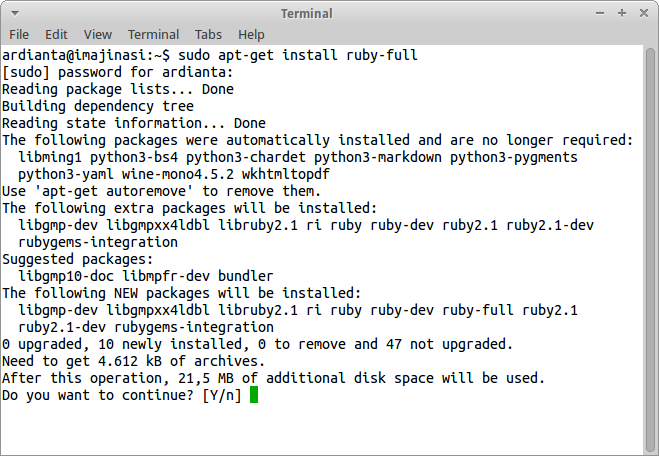Open the Tabs menu
Viewport: 659px width, 456px height.
pyautogui.click(x=208, y=34)
